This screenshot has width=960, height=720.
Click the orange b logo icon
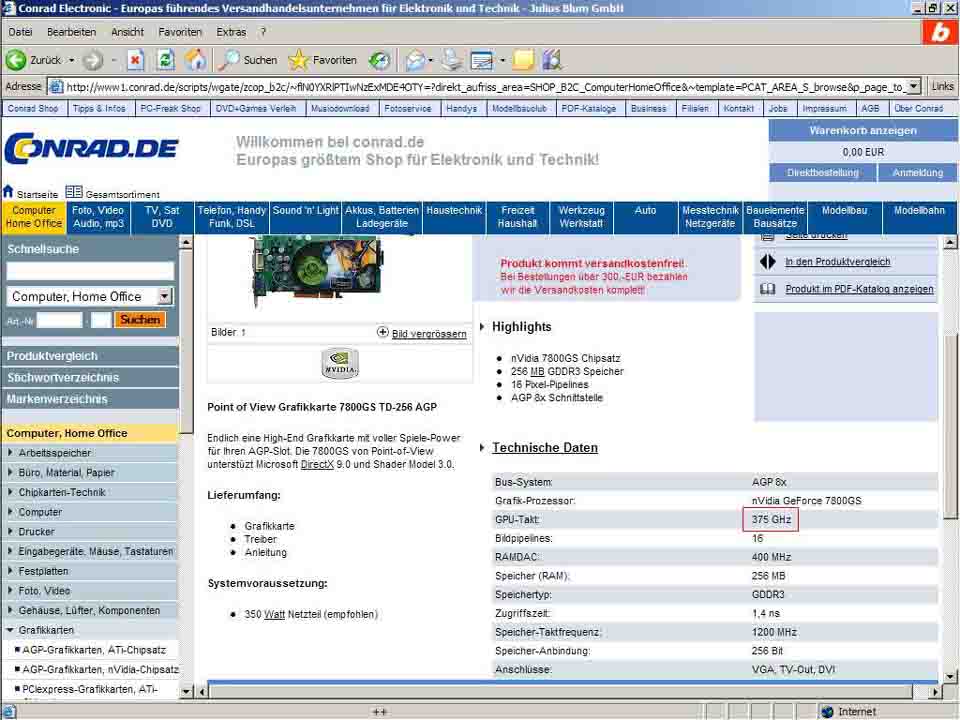pos(940,32)
